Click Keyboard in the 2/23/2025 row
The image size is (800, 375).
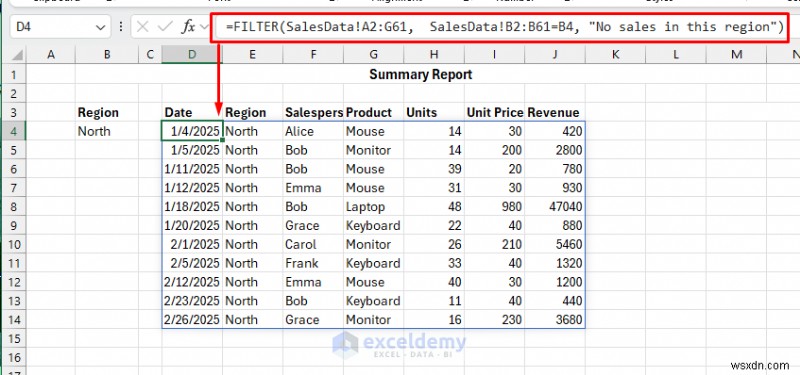tap(373, 301)
